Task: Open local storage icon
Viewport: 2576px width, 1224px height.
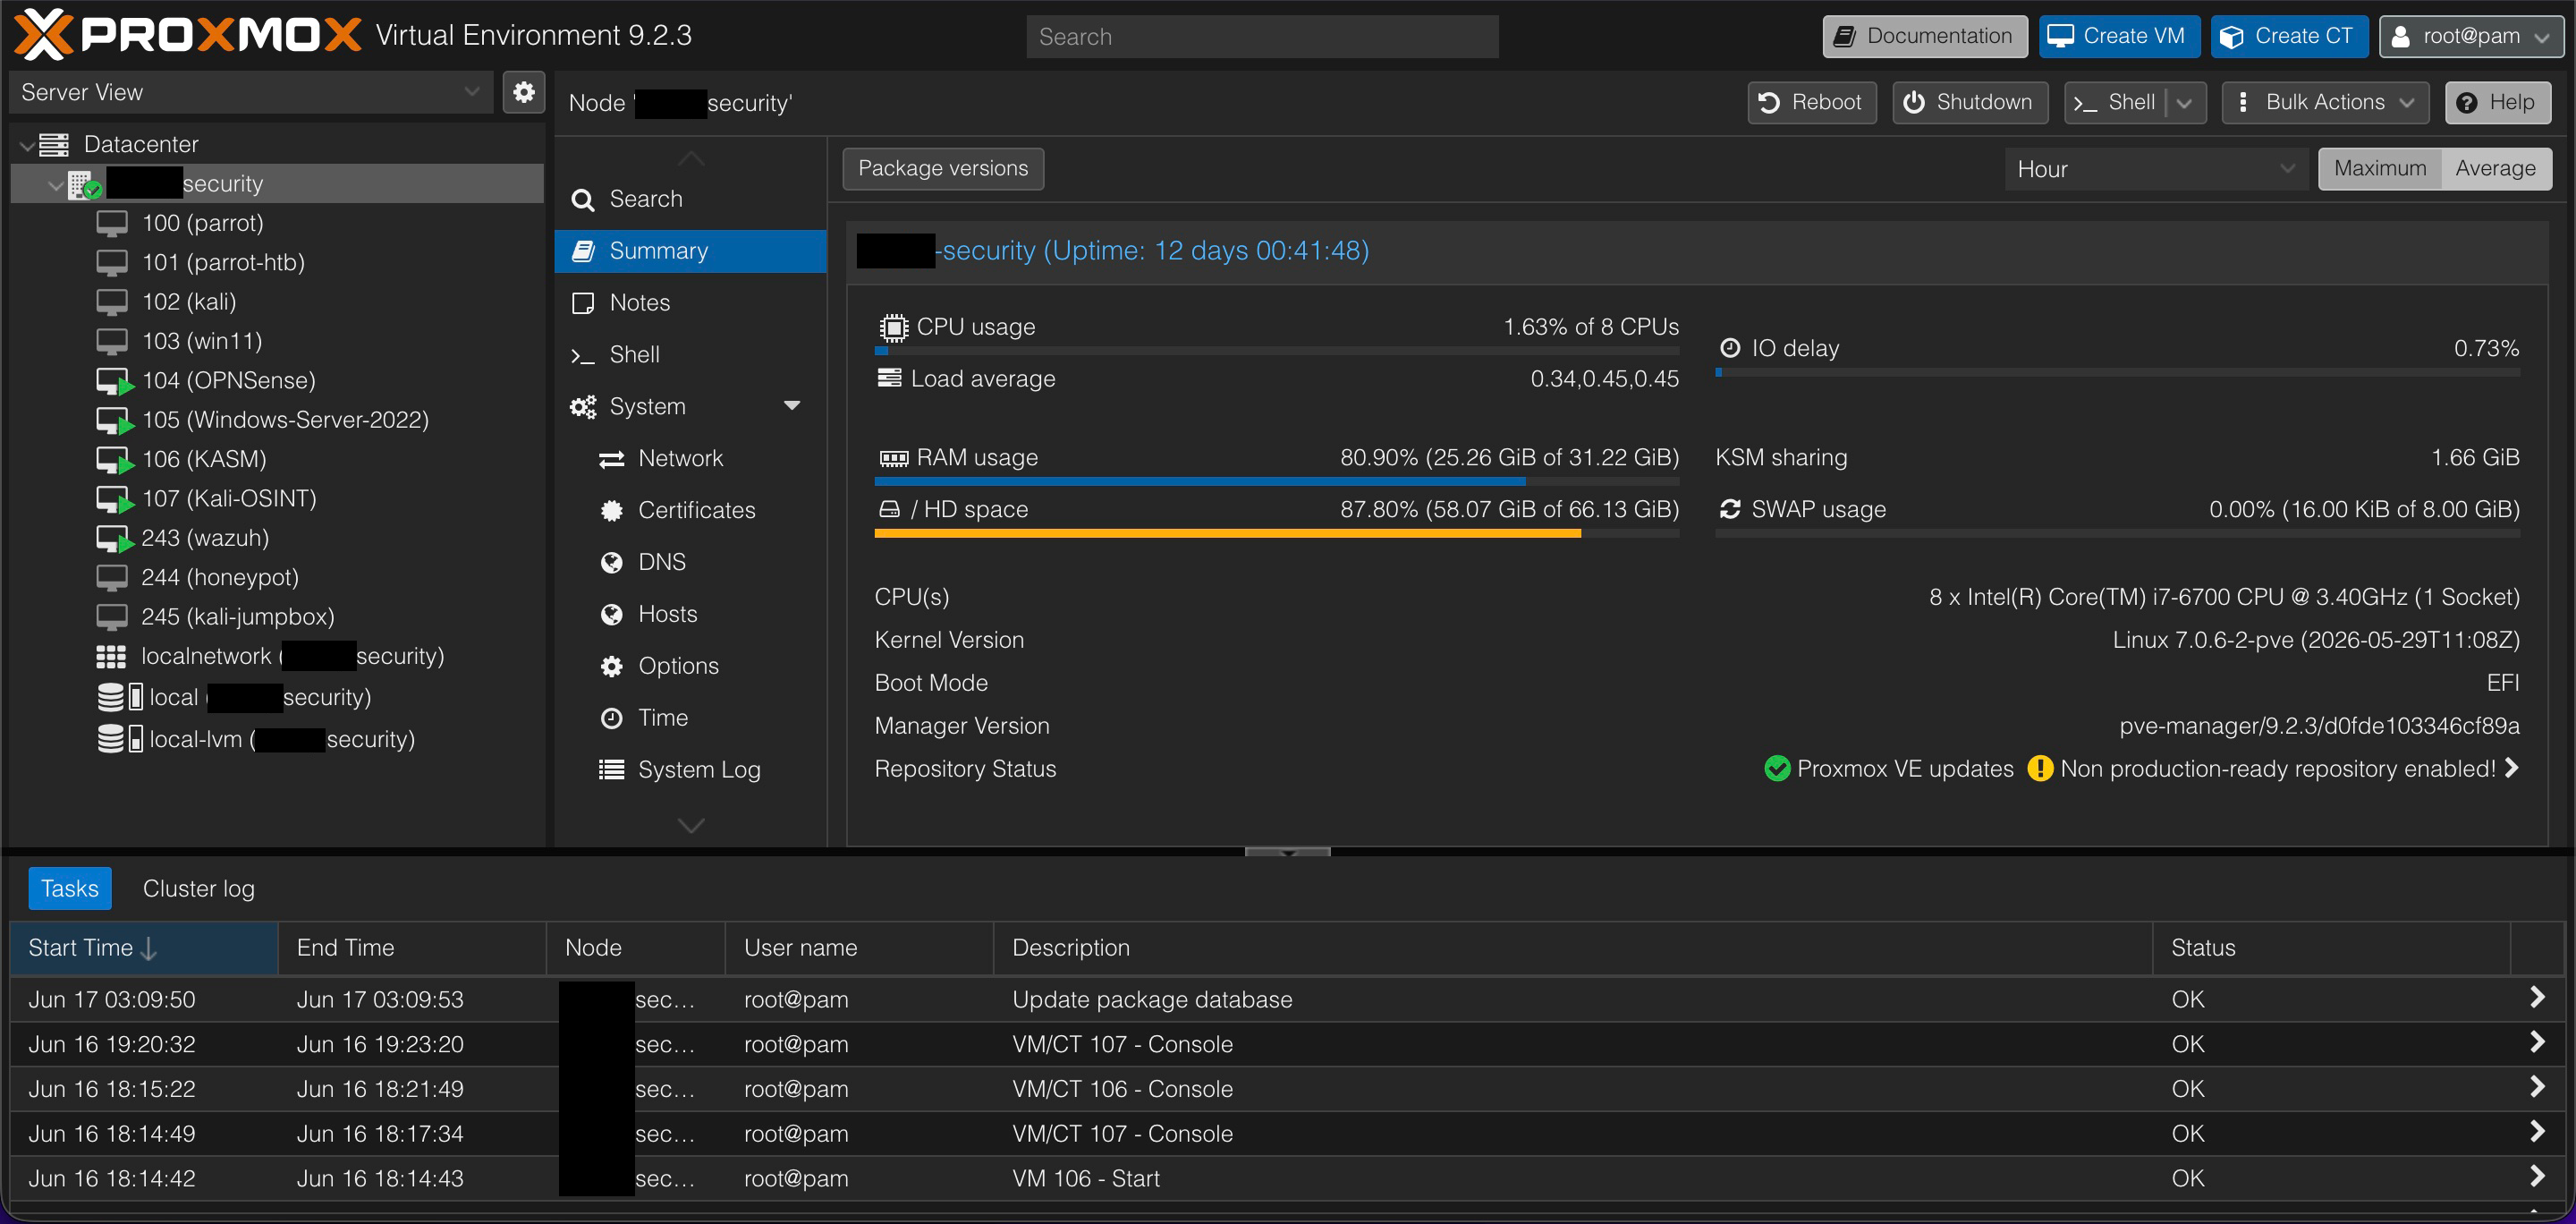Action: (x=120, y=697)
